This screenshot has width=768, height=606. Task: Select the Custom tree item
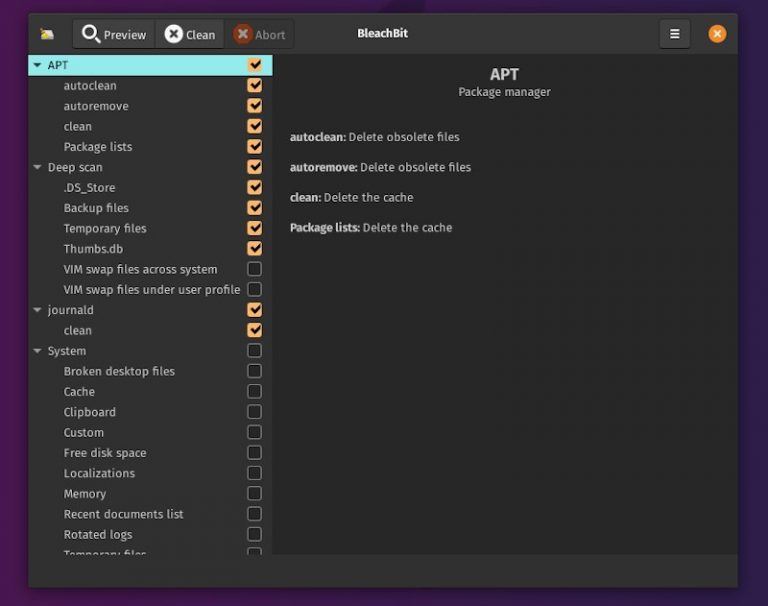(83, 433)
